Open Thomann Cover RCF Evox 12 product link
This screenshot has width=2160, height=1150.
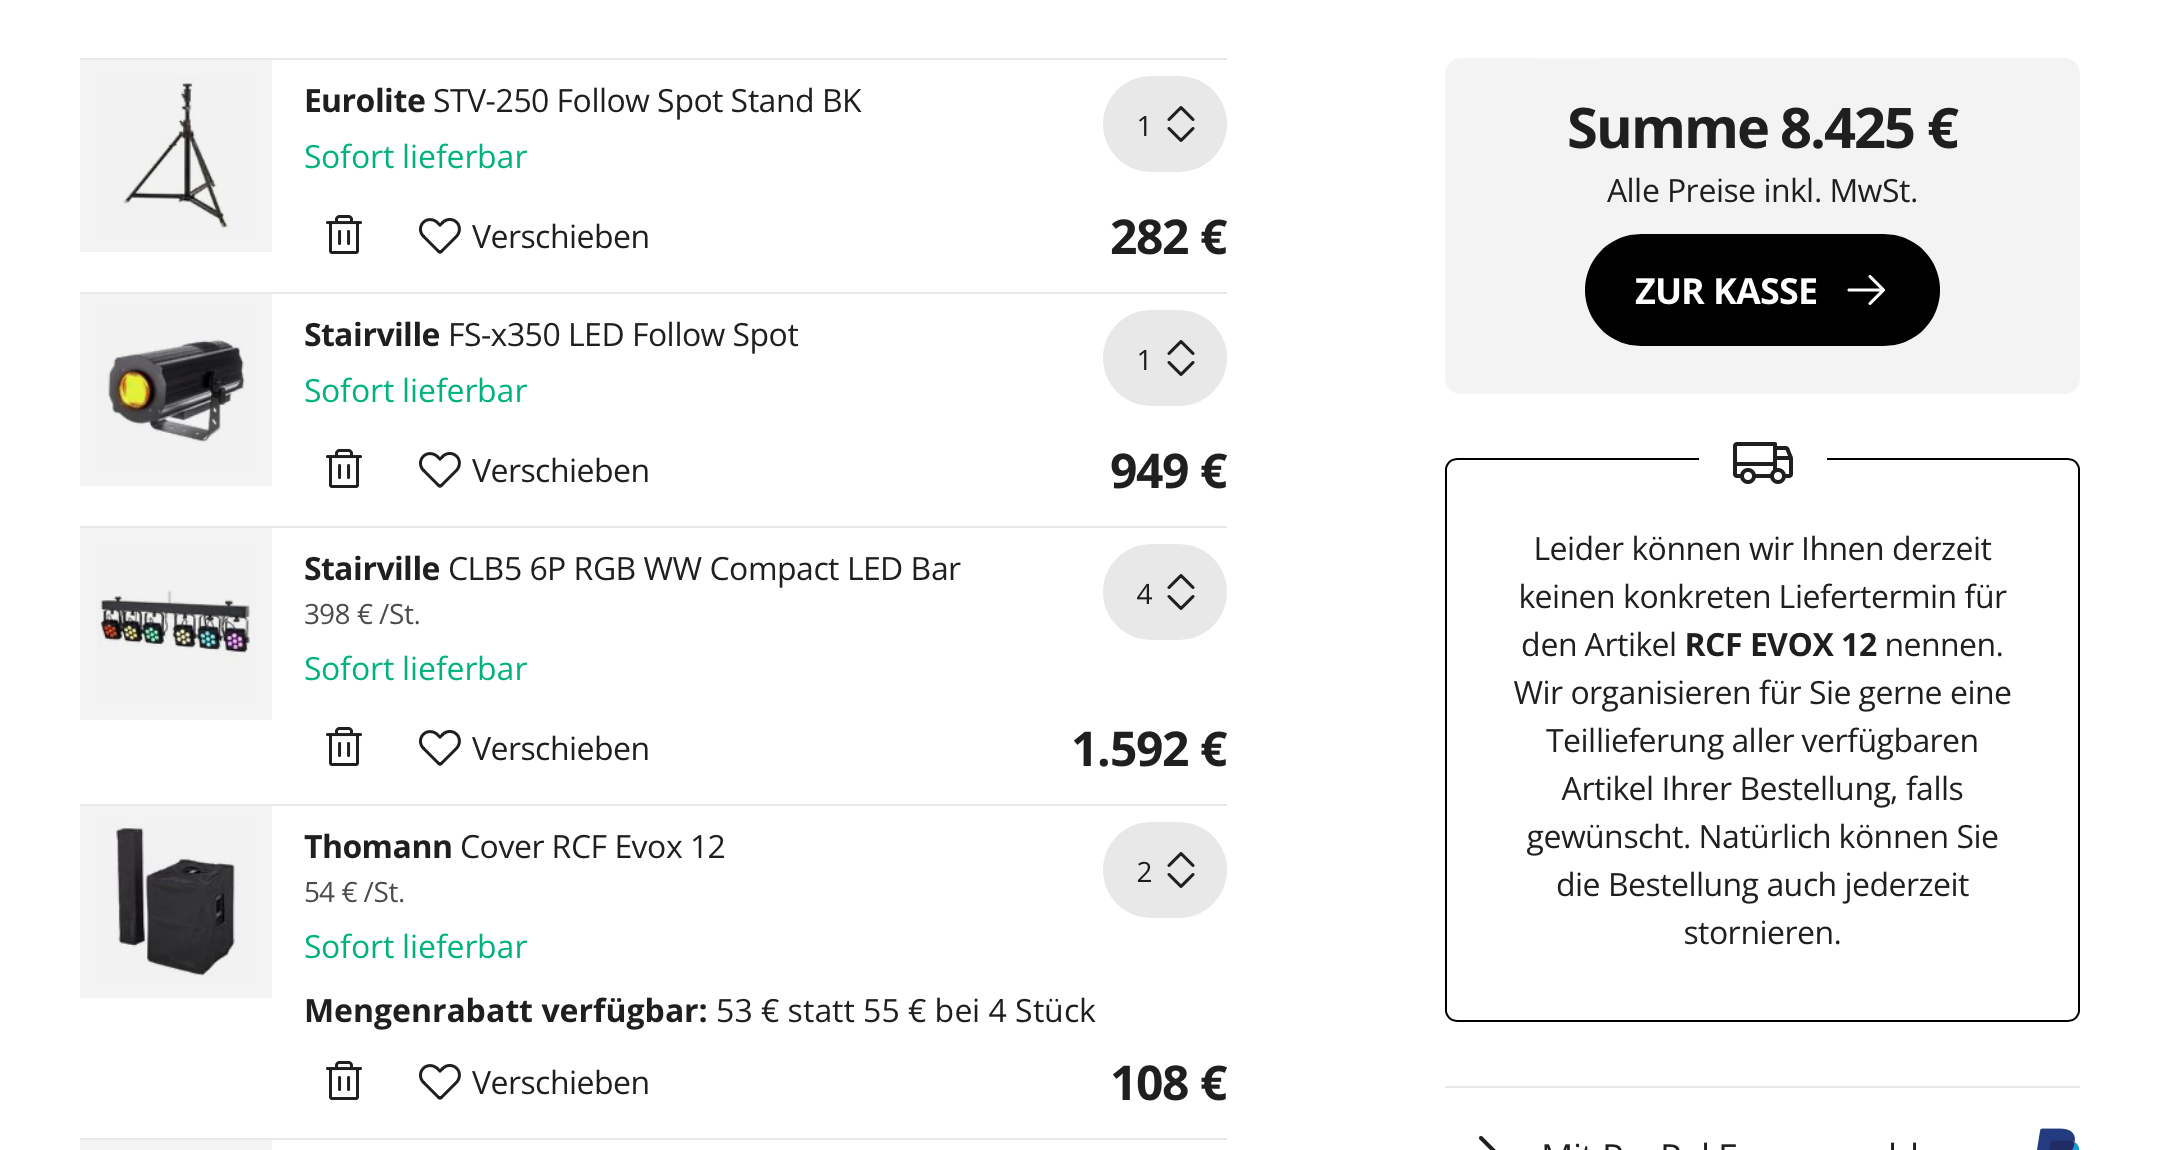point(514,847)
